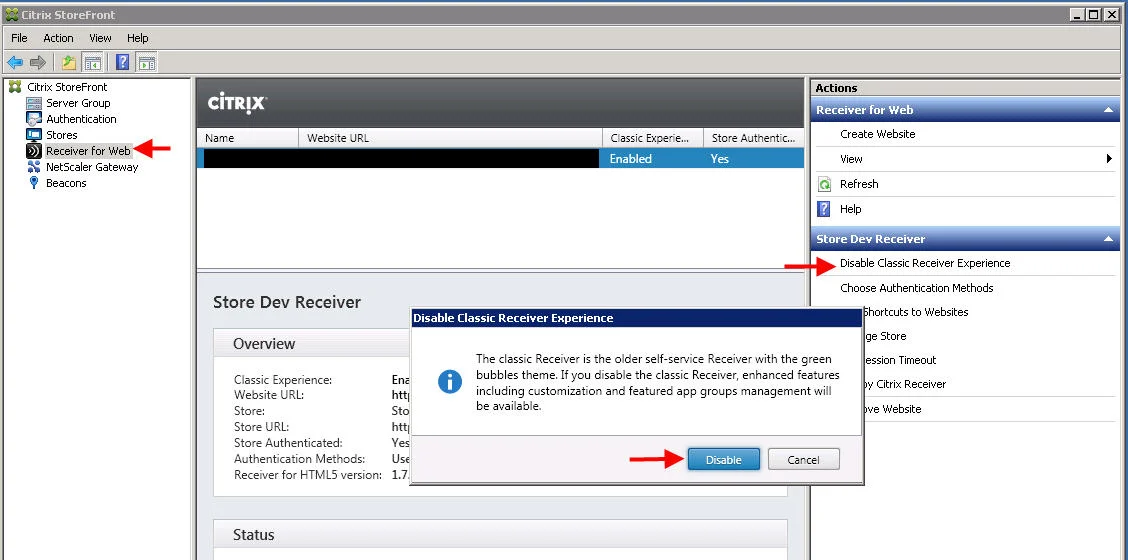Sort by the Website URL column header
Image resolution: width=1128 pixels, height=560 pixels.
[x=450, y=138]
